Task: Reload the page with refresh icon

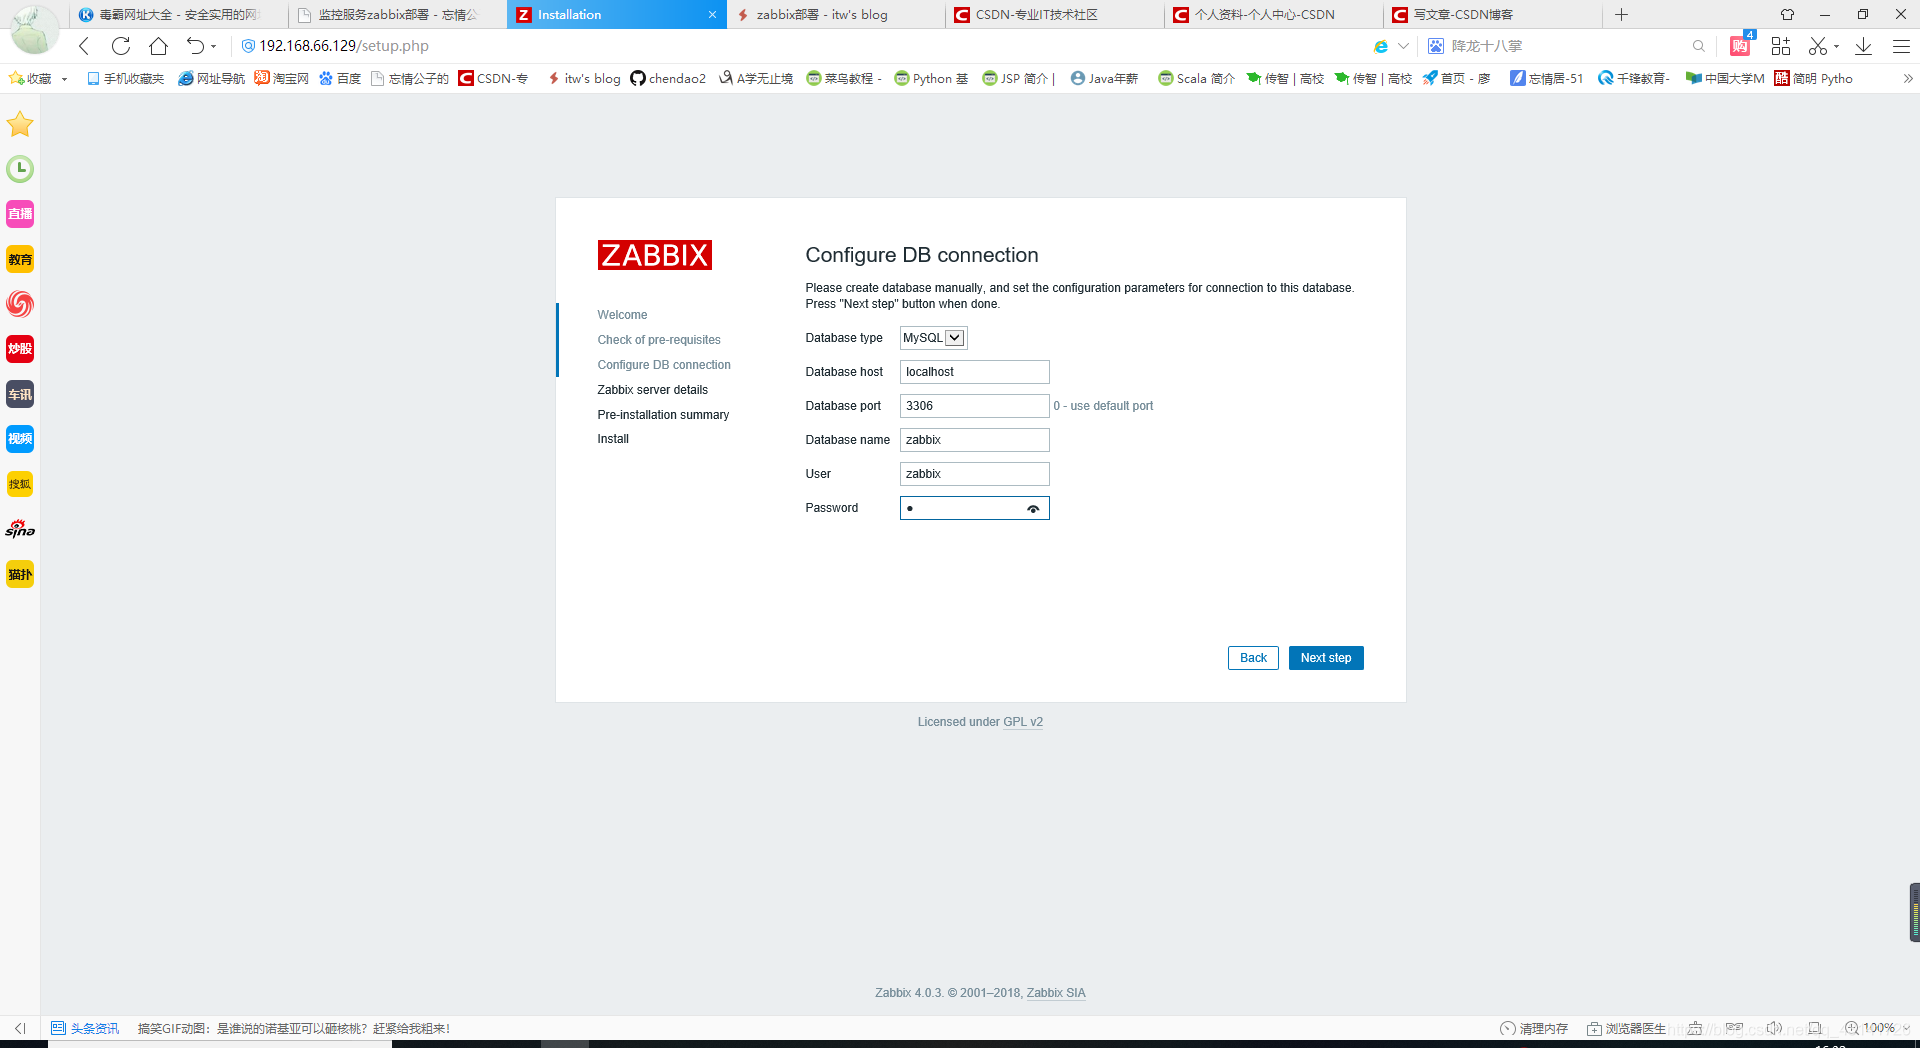Action: click(121, 46)
